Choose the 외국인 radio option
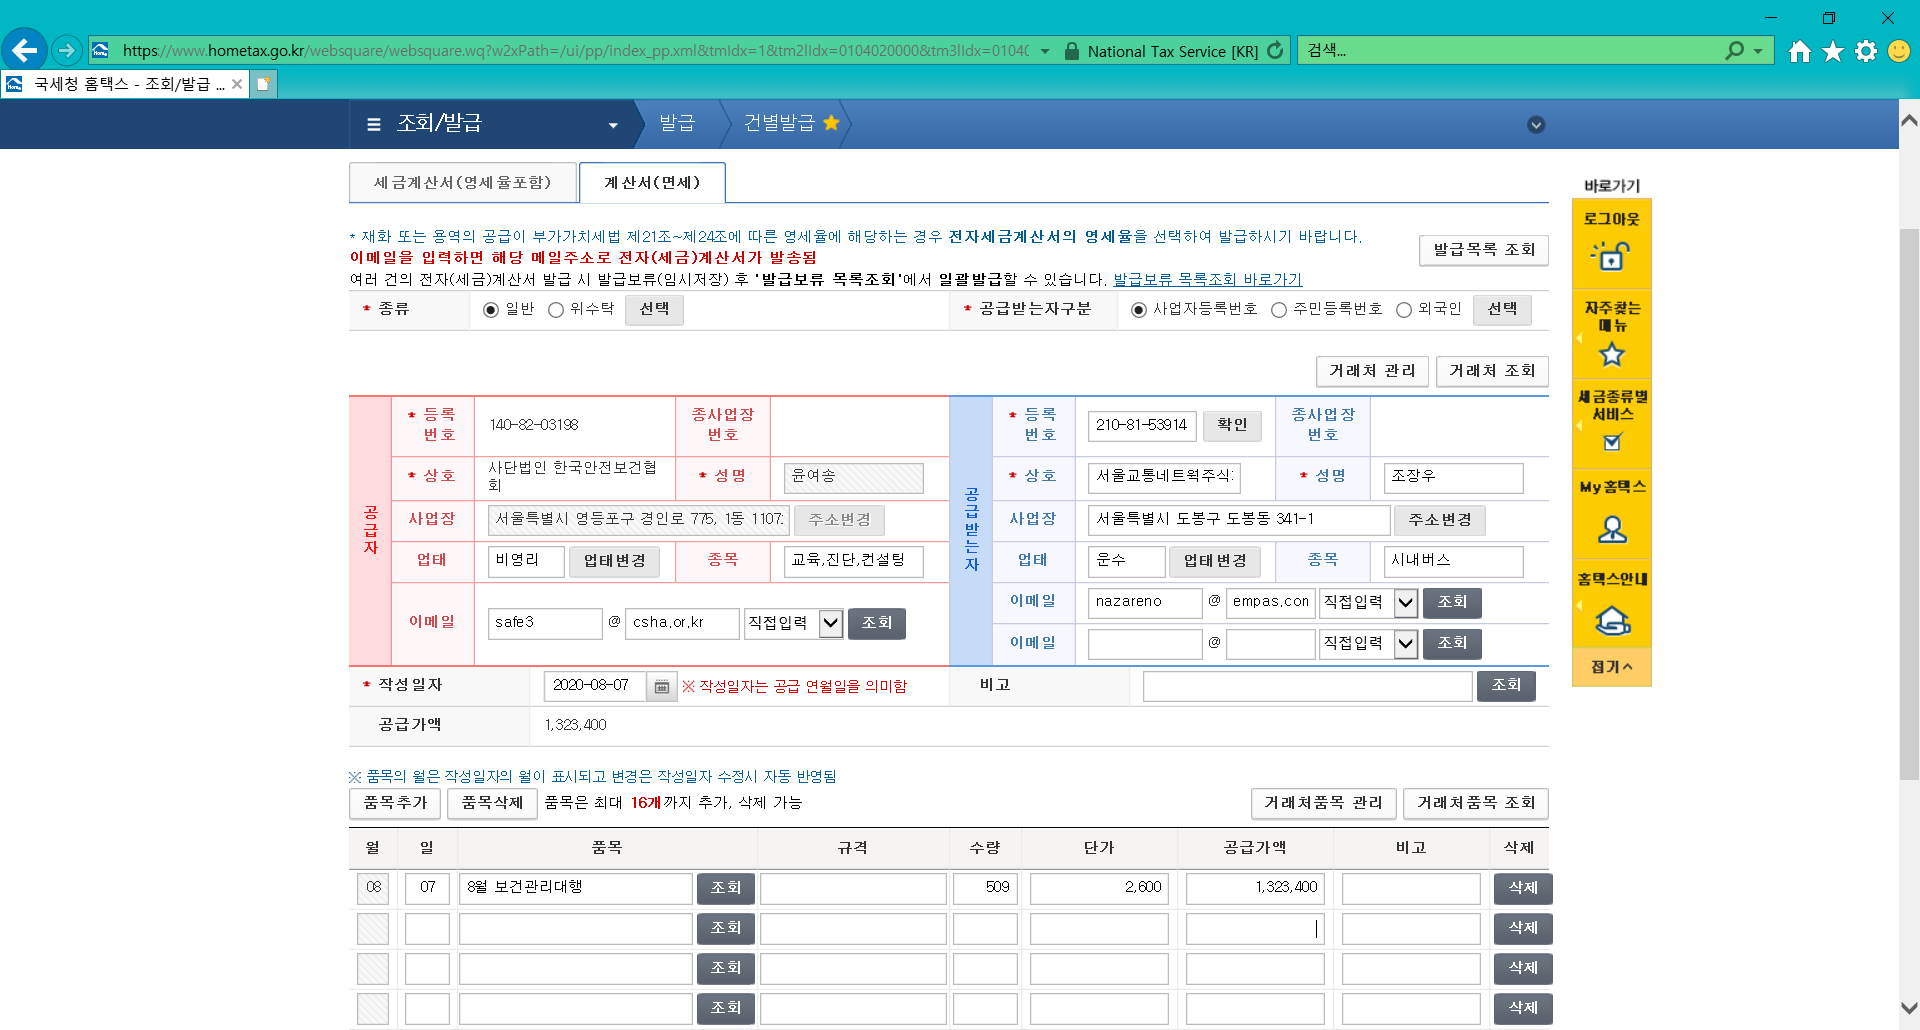 coord(1403,310)
